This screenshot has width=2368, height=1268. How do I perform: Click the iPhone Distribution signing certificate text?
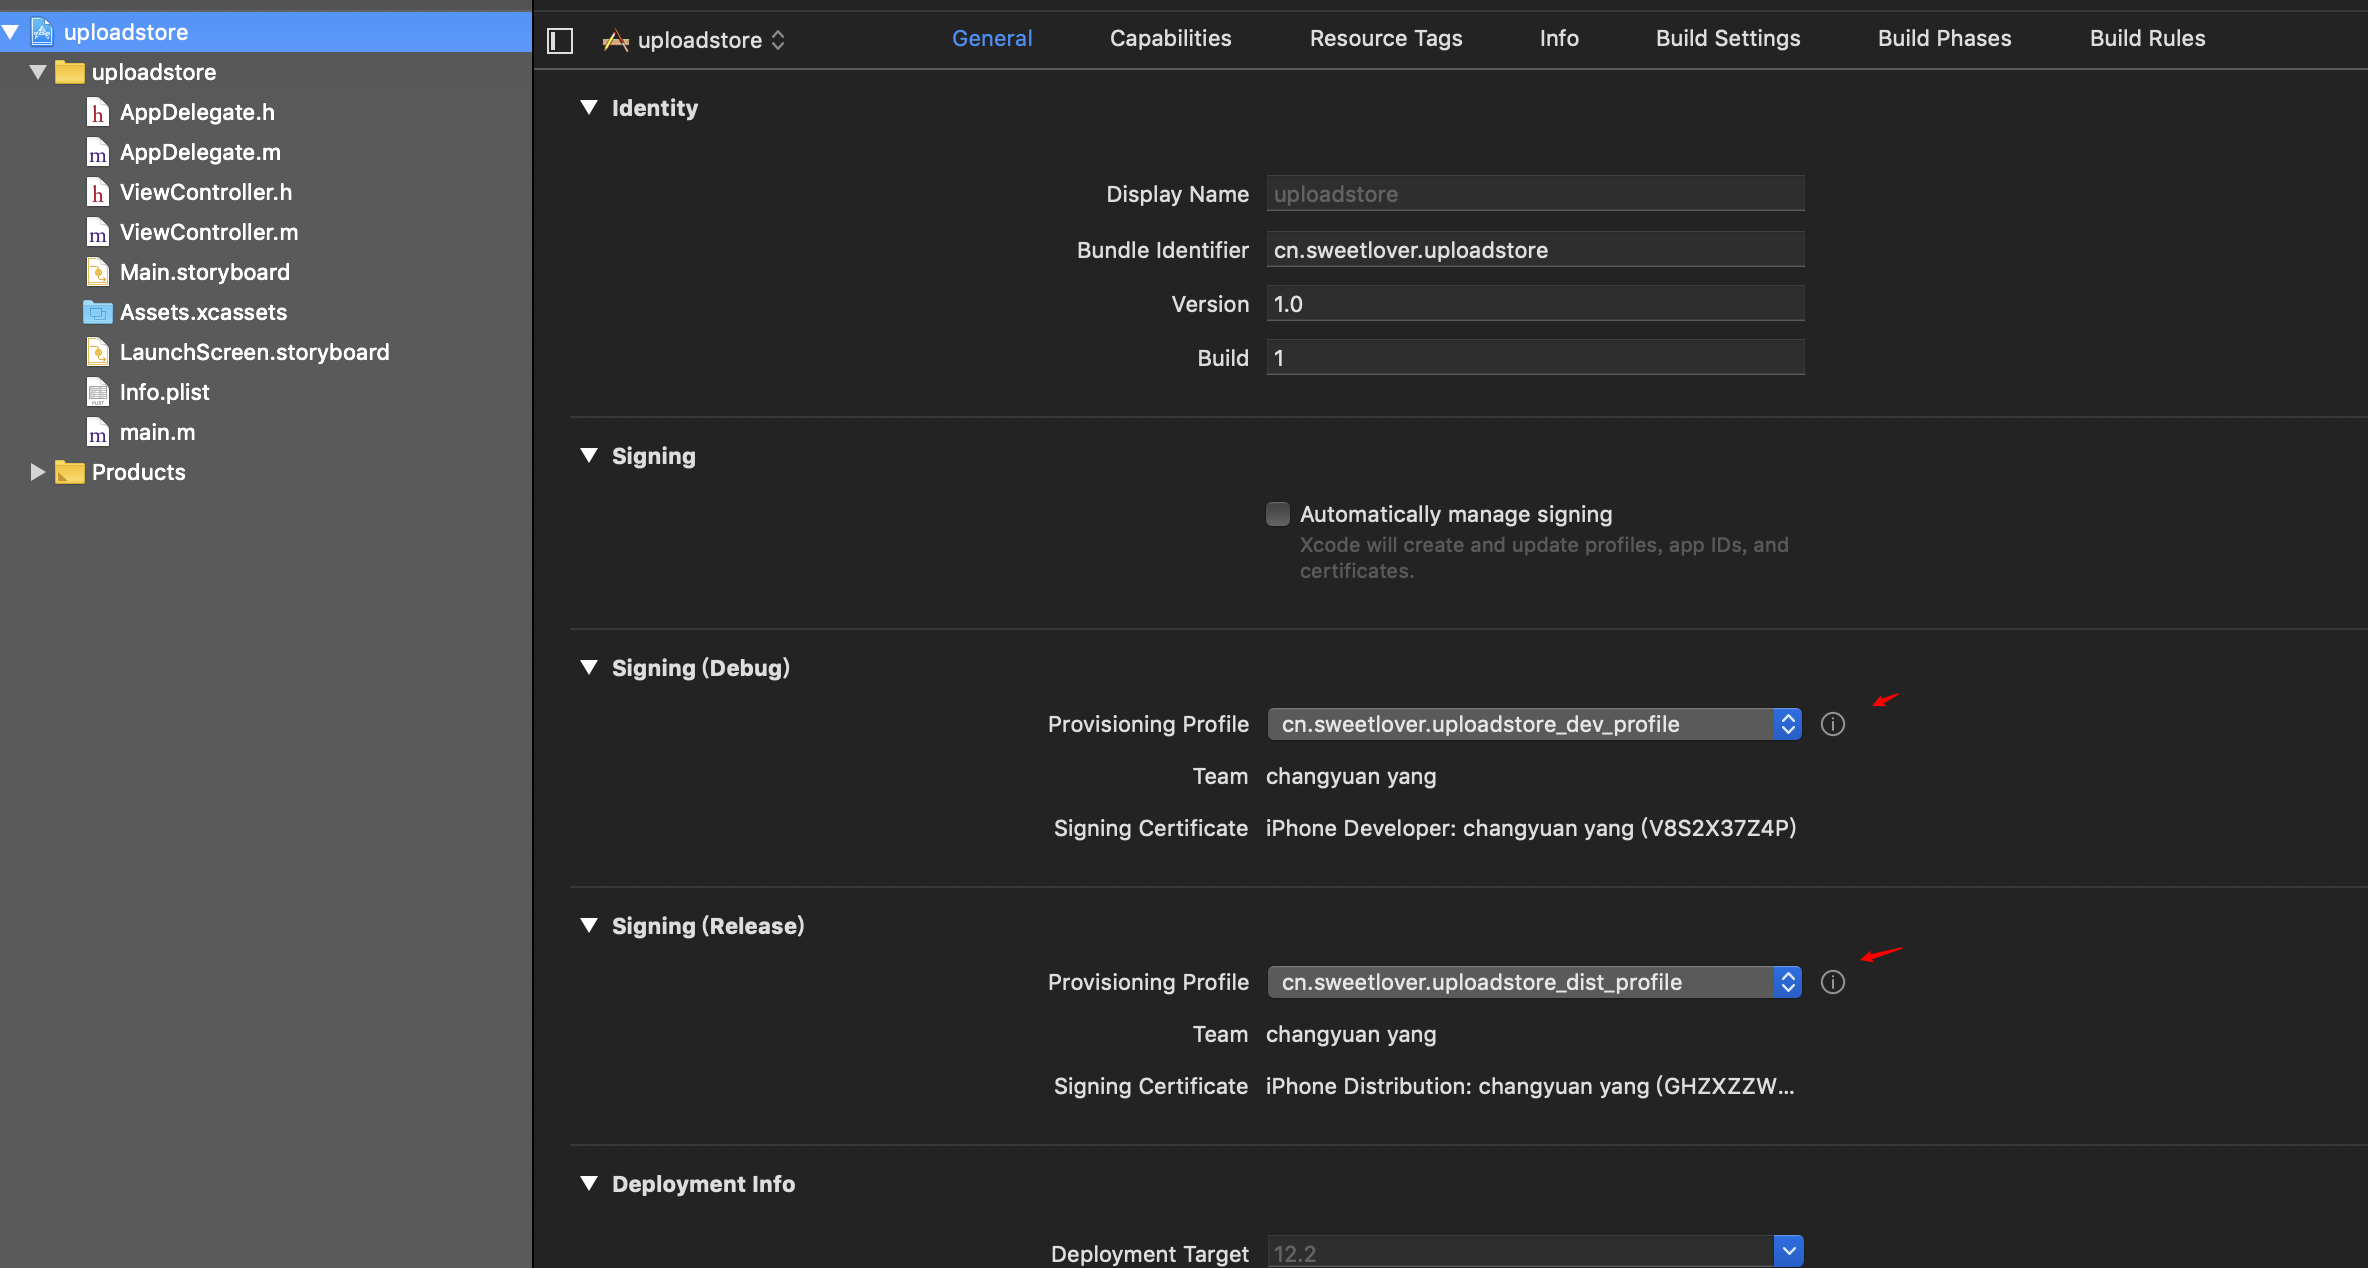pos(1530,1086)
